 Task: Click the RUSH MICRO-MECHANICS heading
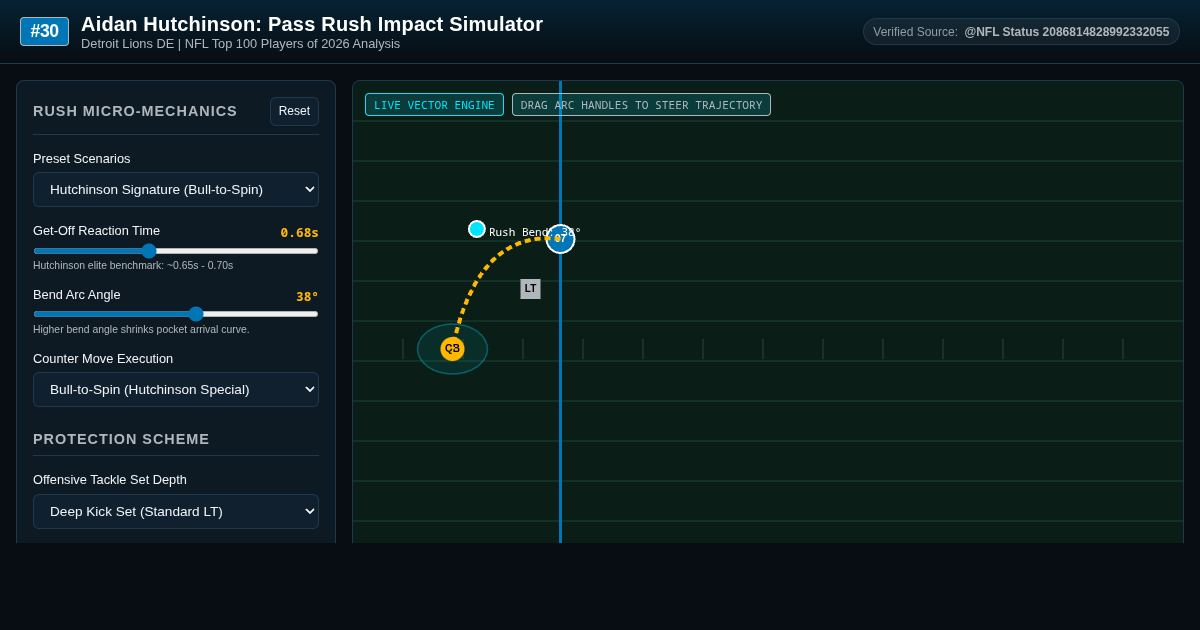click(135, 111)
